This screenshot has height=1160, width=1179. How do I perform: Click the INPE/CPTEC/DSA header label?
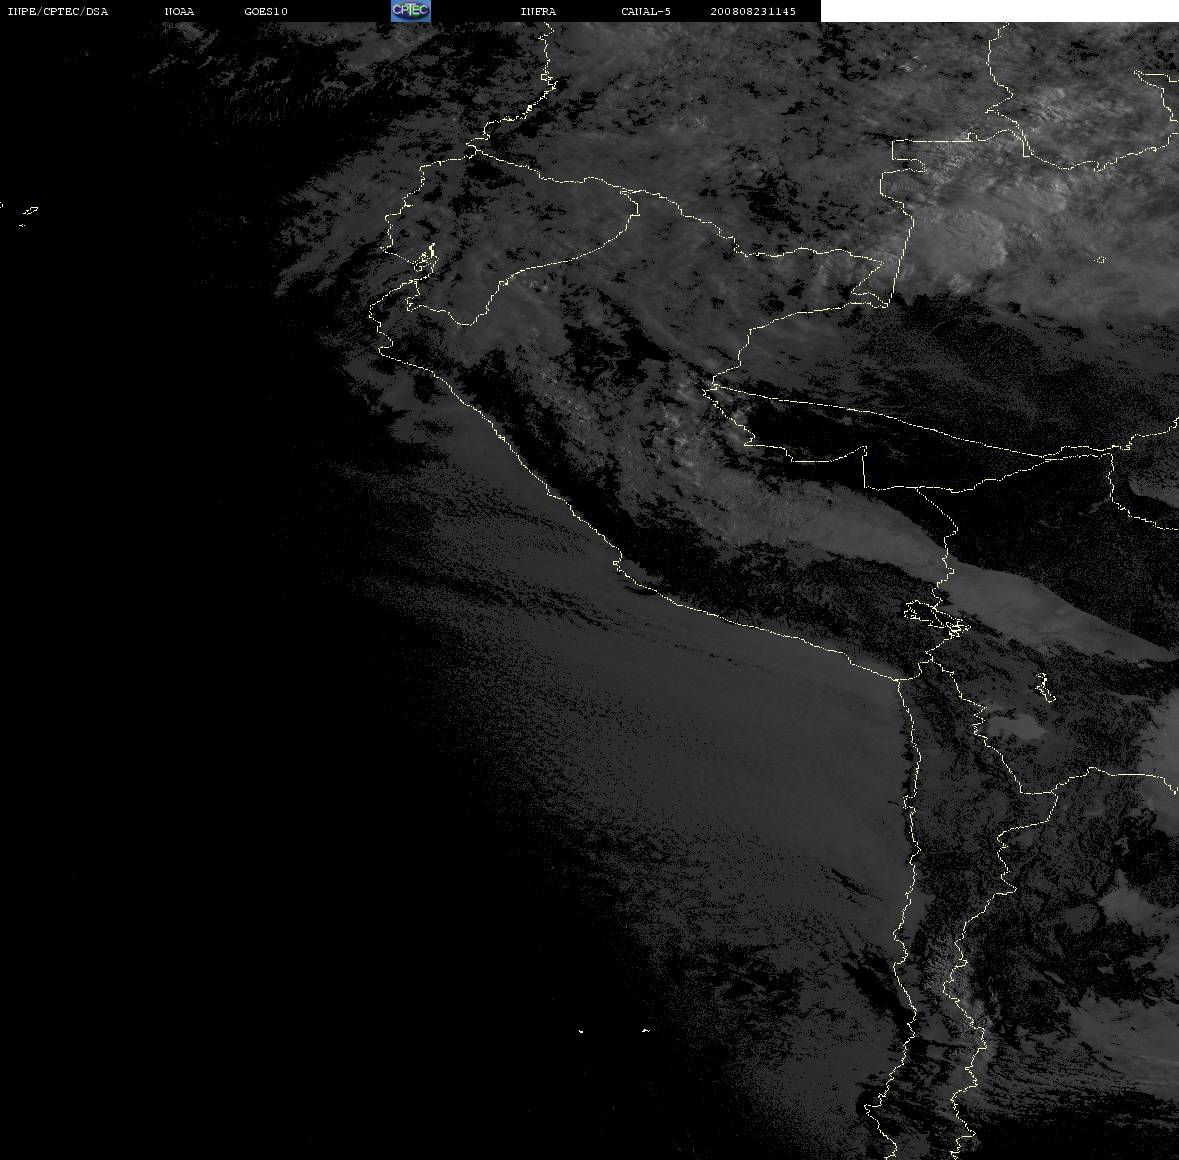pyautogui.click(x=58, y=11)
